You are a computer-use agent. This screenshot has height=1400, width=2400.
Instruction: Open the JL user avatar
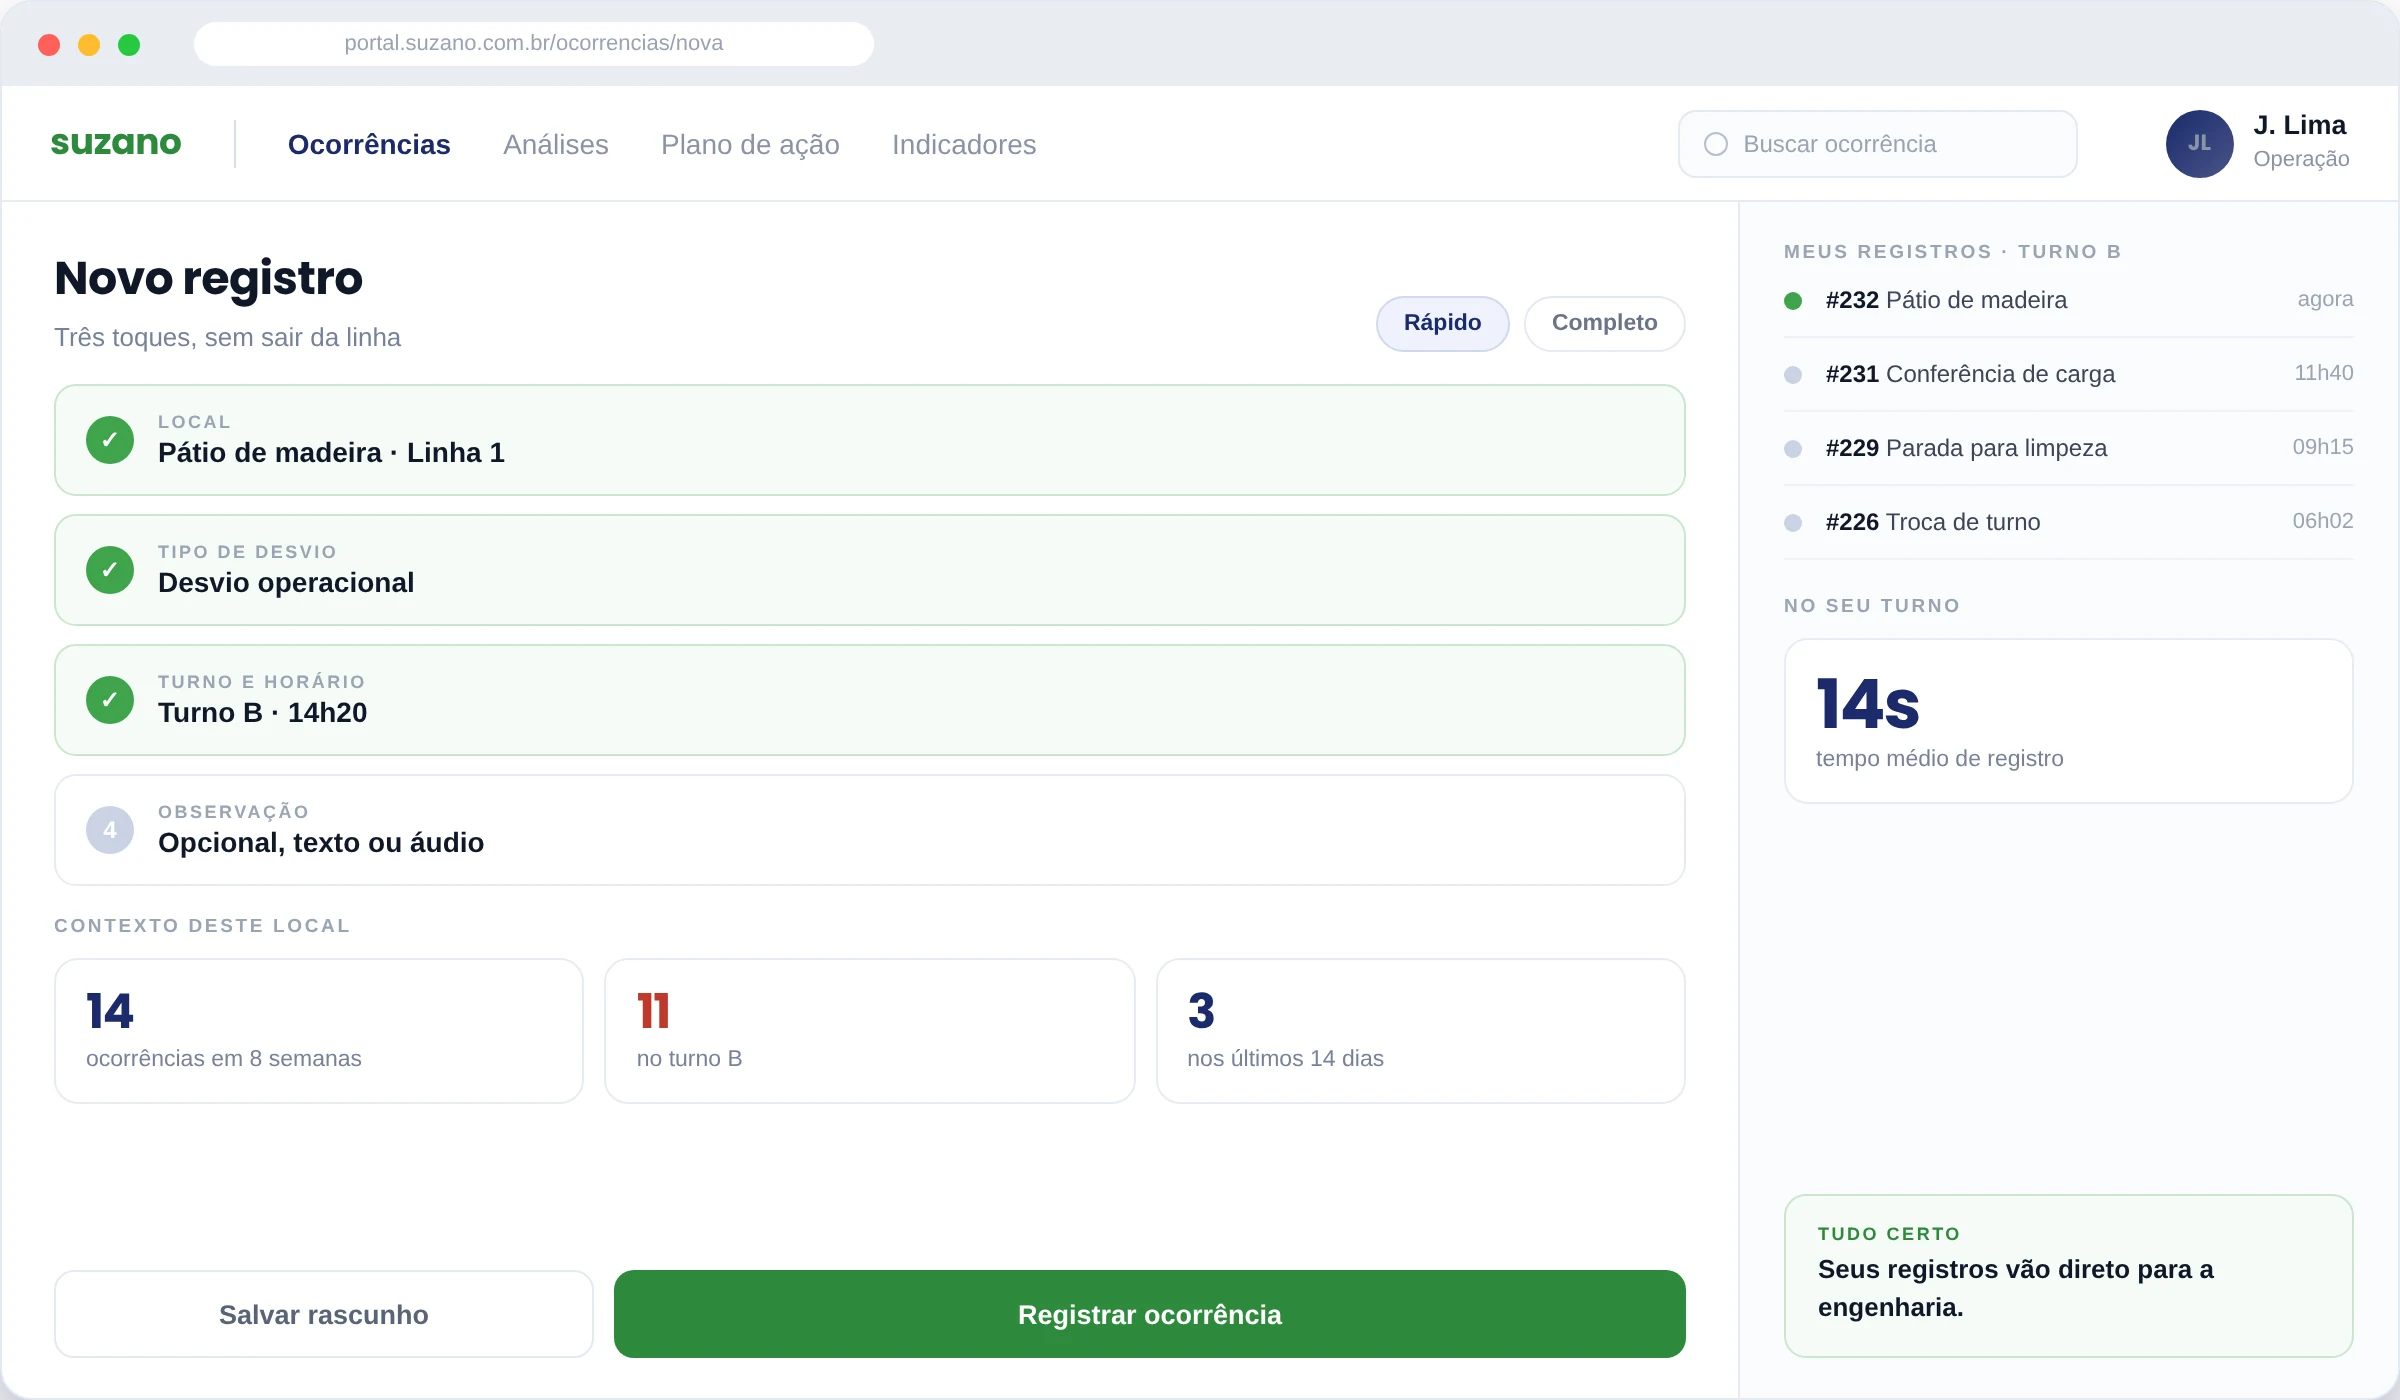2199,144
